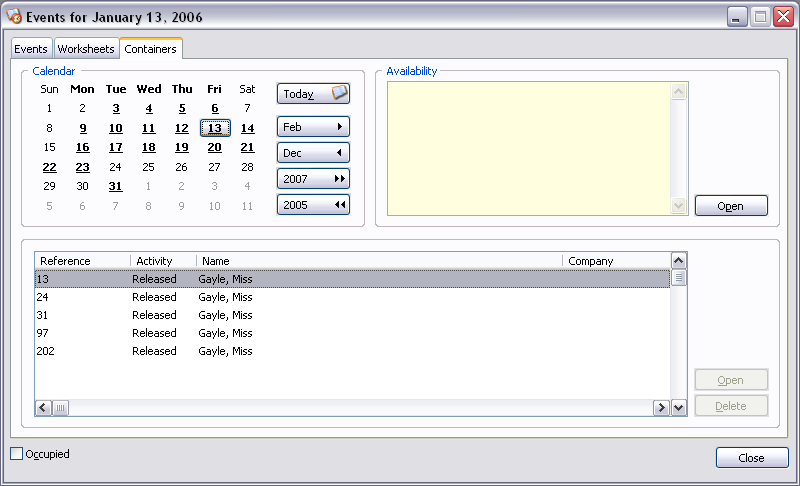
Task: Click the Close button
Action: coord(751,458)
